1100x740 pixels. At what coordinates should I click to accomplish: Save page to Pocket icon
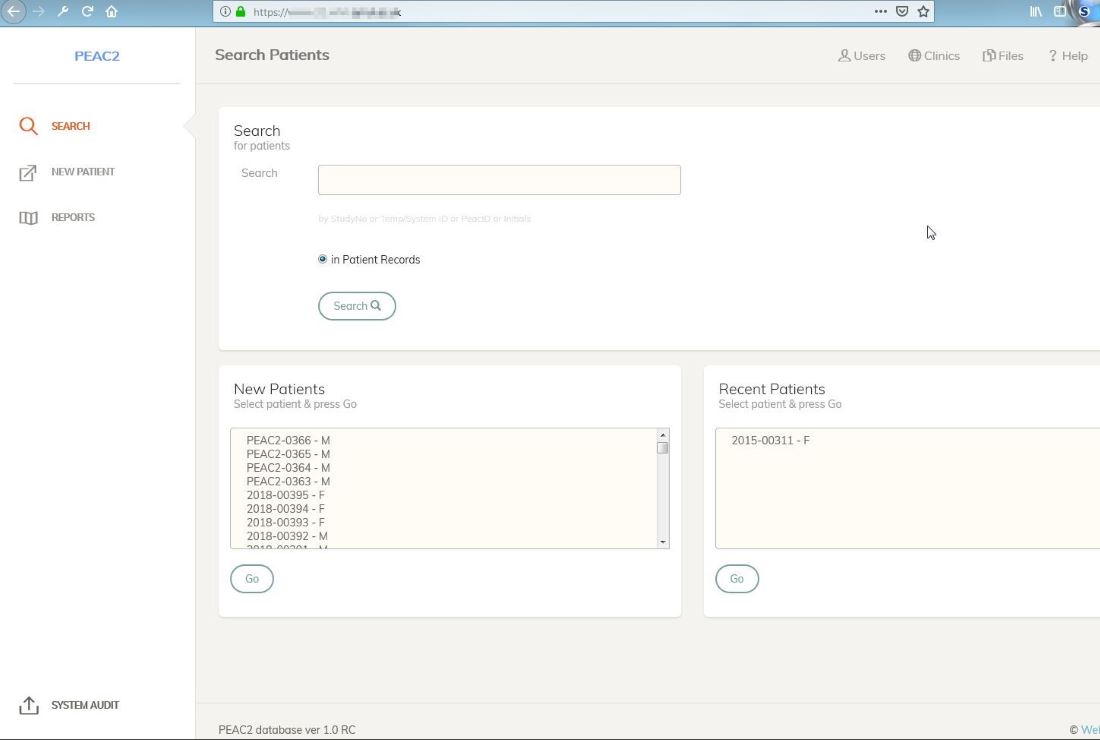click(x=902, y=11)
